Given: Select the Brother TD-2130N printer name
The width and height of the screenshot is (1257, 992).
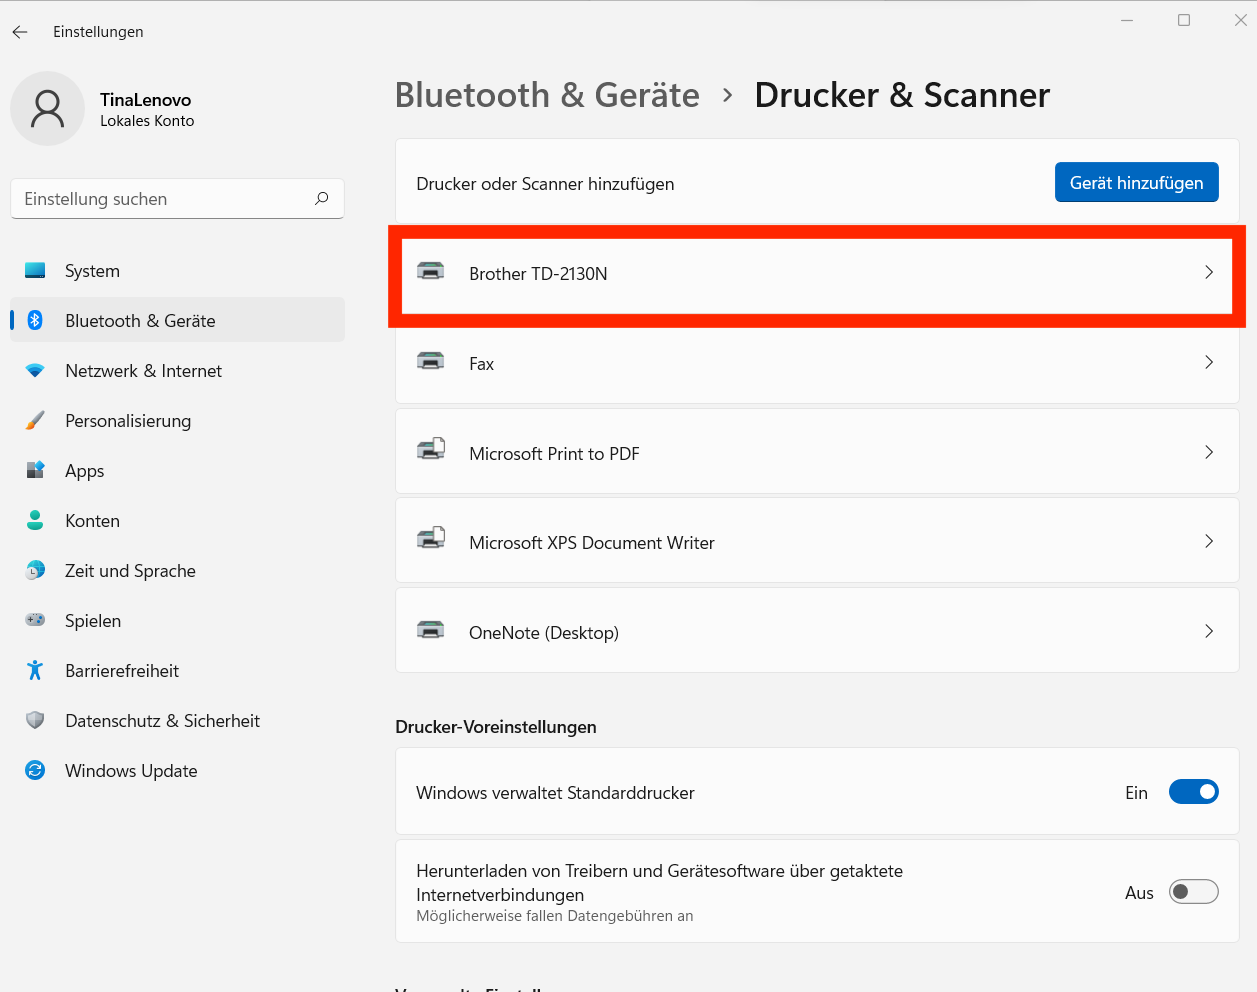Looking at the screenshot, I should 538,274.
